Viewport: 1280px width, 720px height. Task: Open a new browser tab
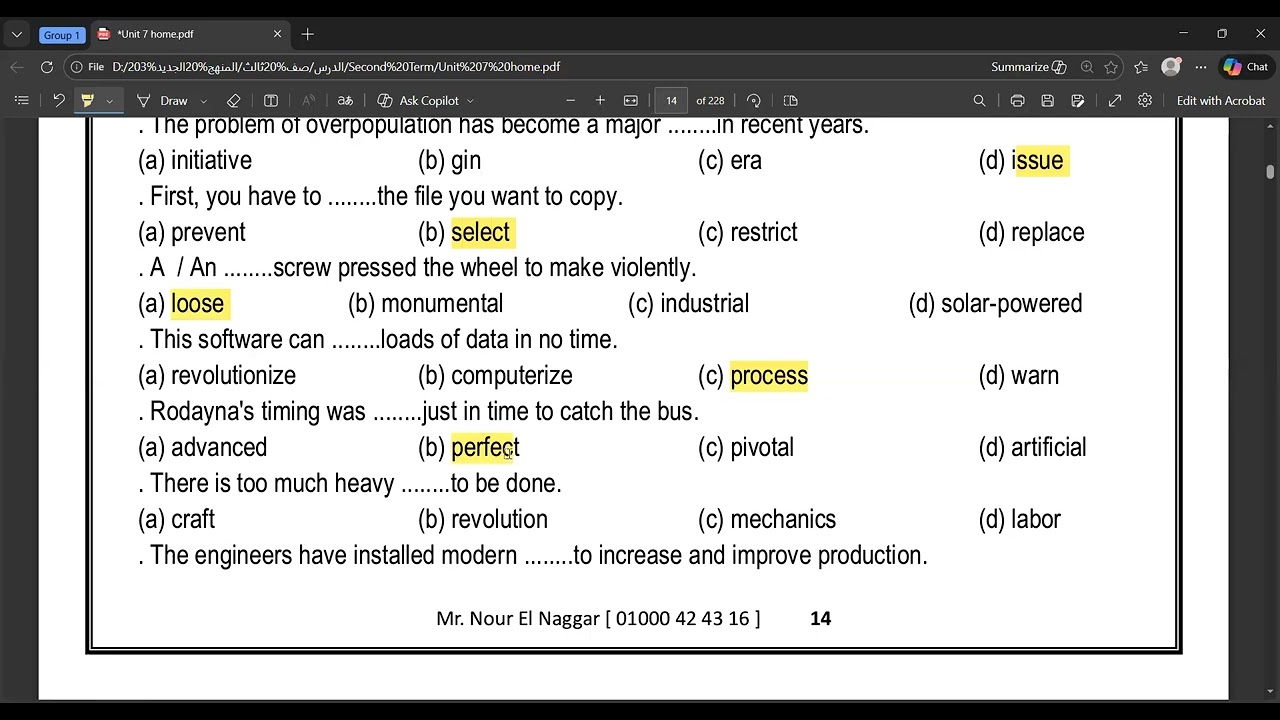coord(308,34)
